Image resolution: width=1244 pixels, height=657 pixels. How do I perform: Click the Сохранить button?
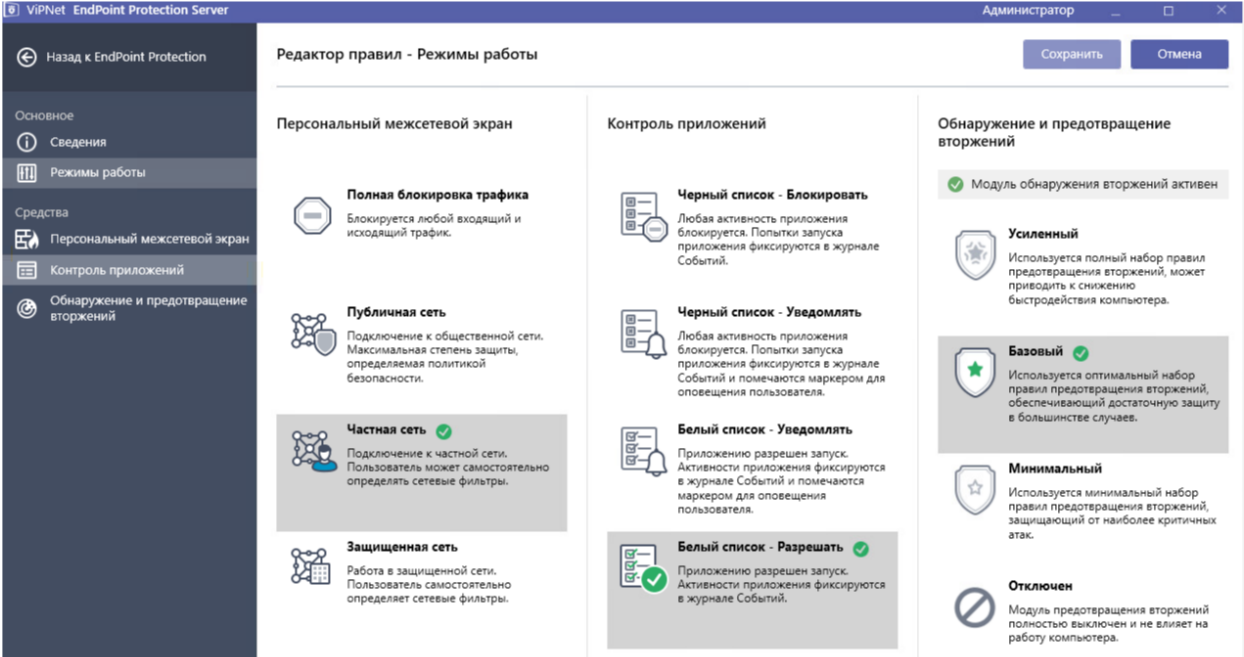coord(1071,54)
